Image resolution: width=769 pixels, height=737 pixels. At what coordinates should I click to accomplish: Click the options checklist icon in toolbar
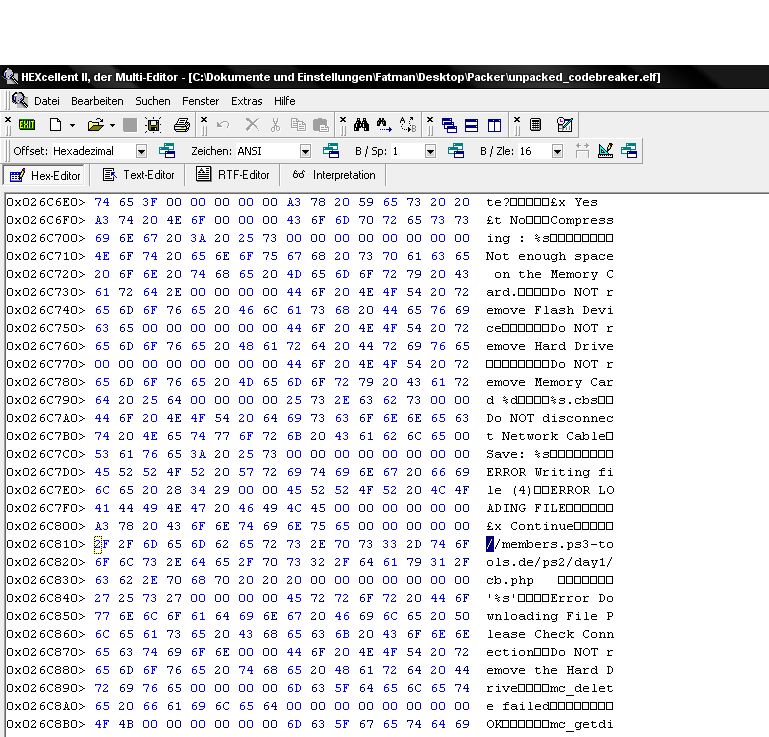pyautogui.click(x=565, y=125)
